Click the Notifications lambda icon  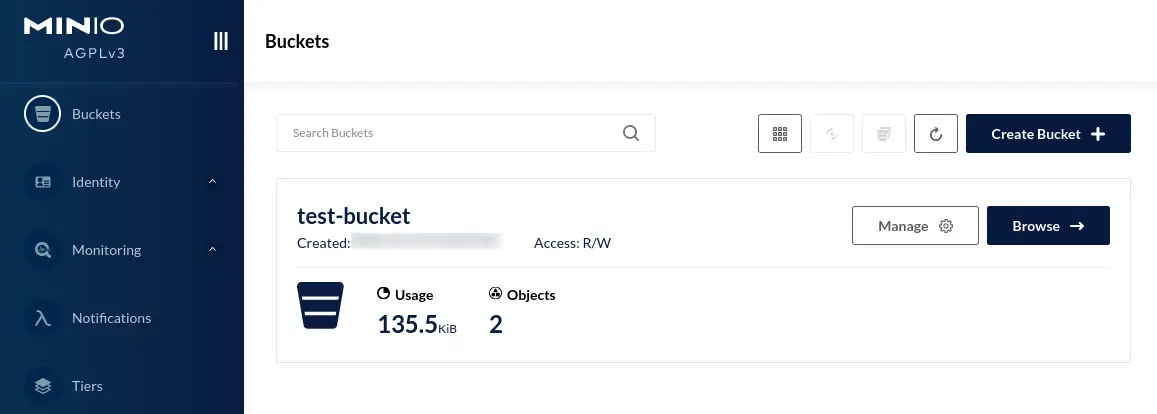[43, 318]
